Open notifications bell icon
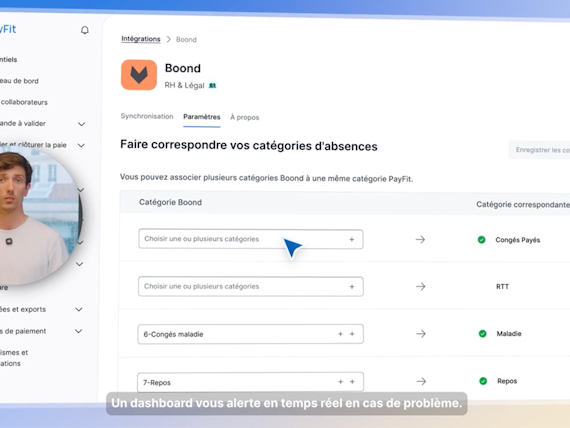Image resolution: width=570 pixels, height=428 pixels. pyautogui.click(x=85, y=30)
